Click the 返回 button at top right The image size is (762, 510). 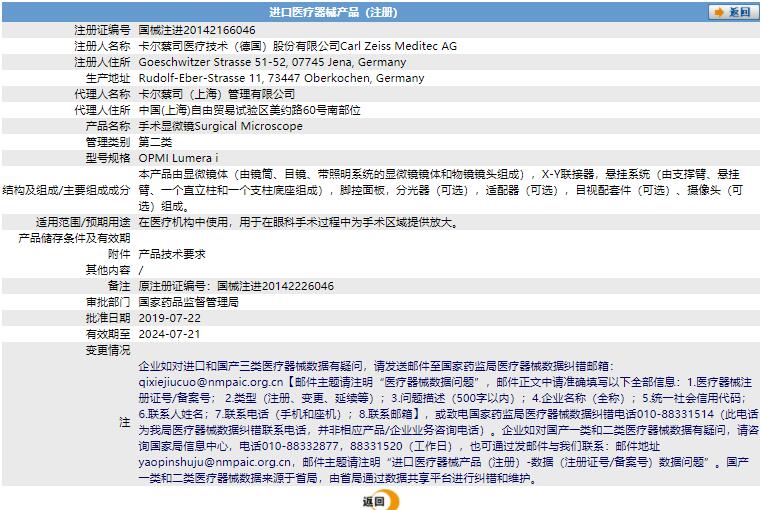click(733, 12)
